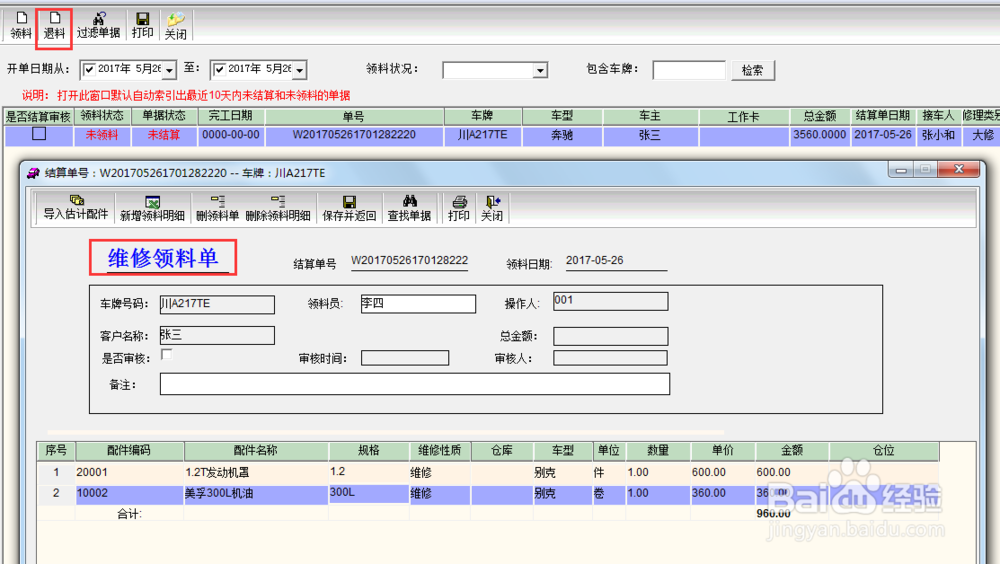Open the end date dropdown arrow
Image resolution: width=1000 pixels, height=564 pixels.
click(x=300, y=70)
